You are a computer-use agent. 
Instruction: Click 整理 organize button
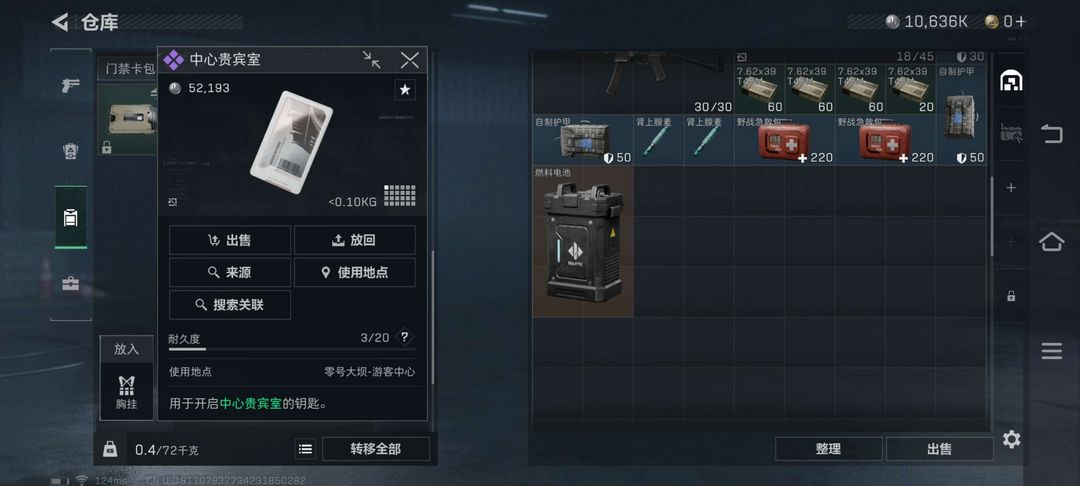pos(829,449)
